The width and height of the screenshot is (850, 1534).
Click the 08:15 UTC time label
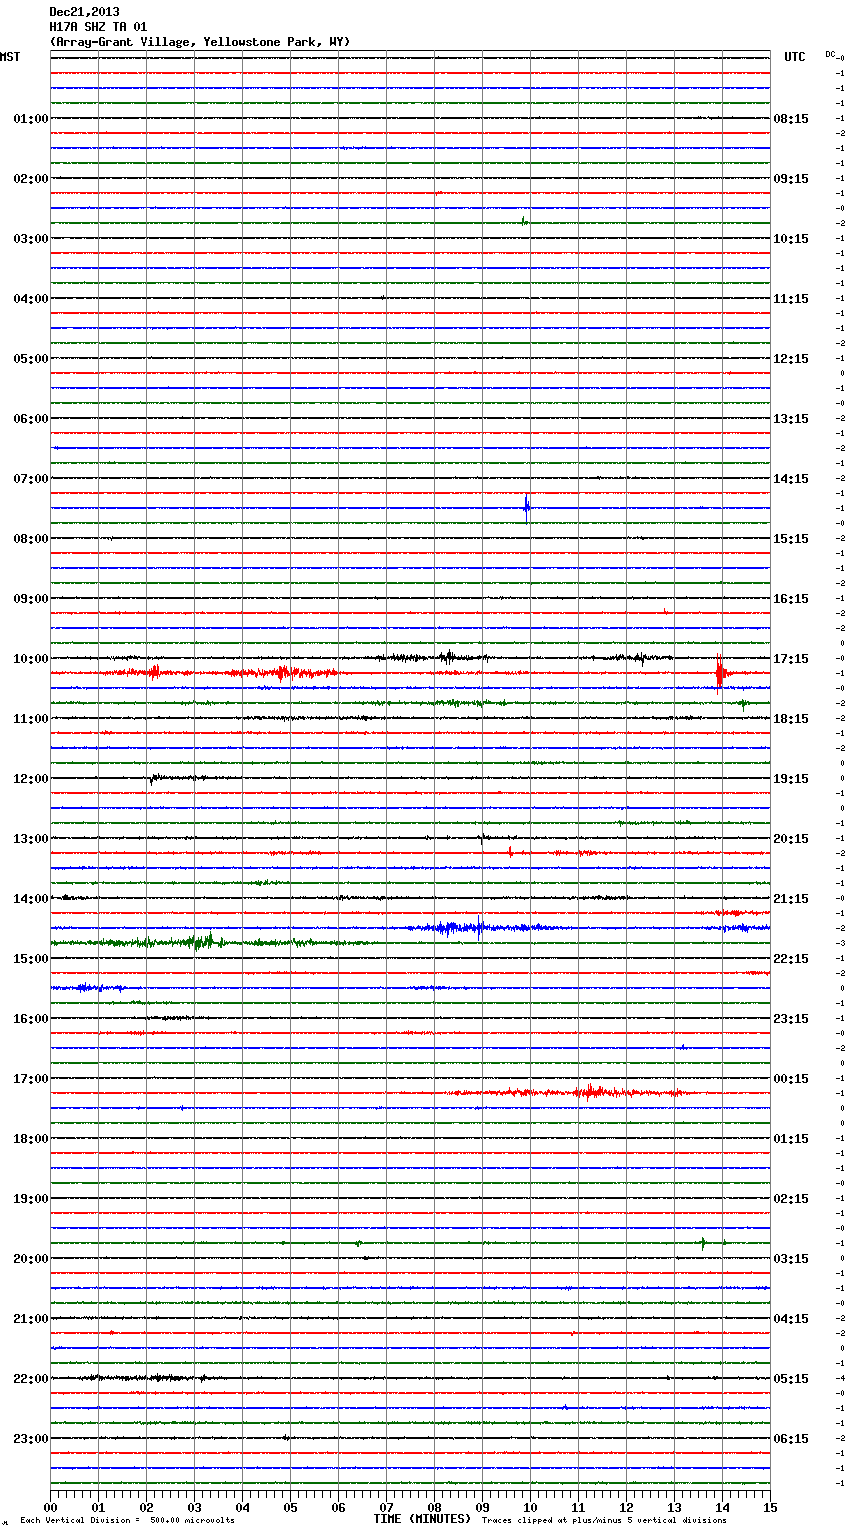pos(791,119)
